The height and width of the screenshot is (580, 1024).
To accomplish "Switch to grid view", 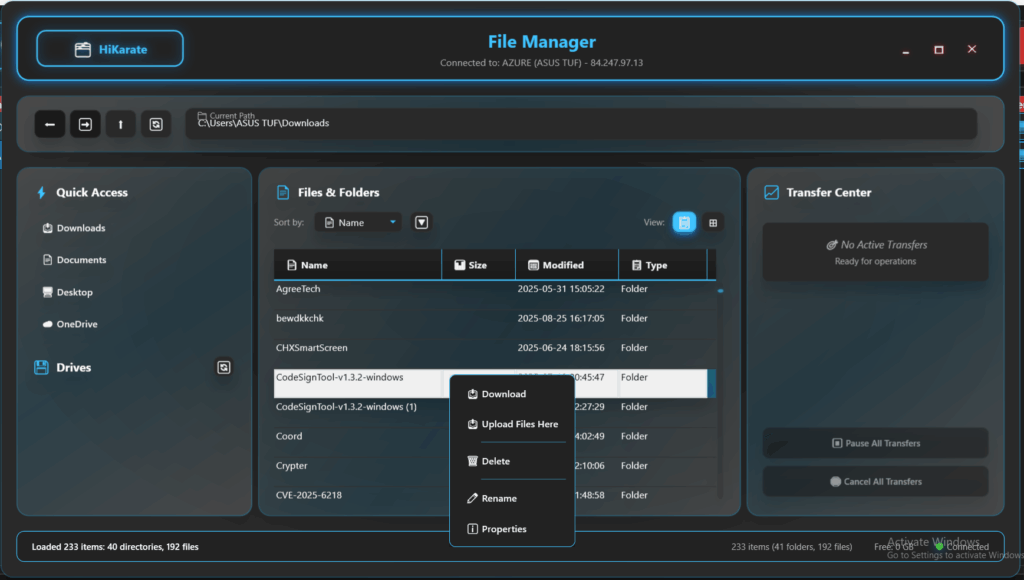I will pos(713,222).
